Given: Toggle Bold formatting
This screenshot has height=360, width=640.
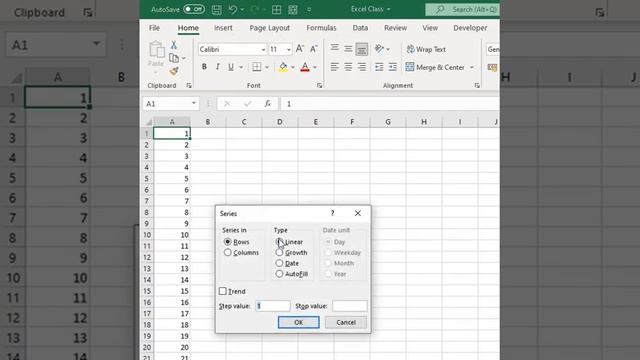Looking at the screenshot, I should click(204, 67).
